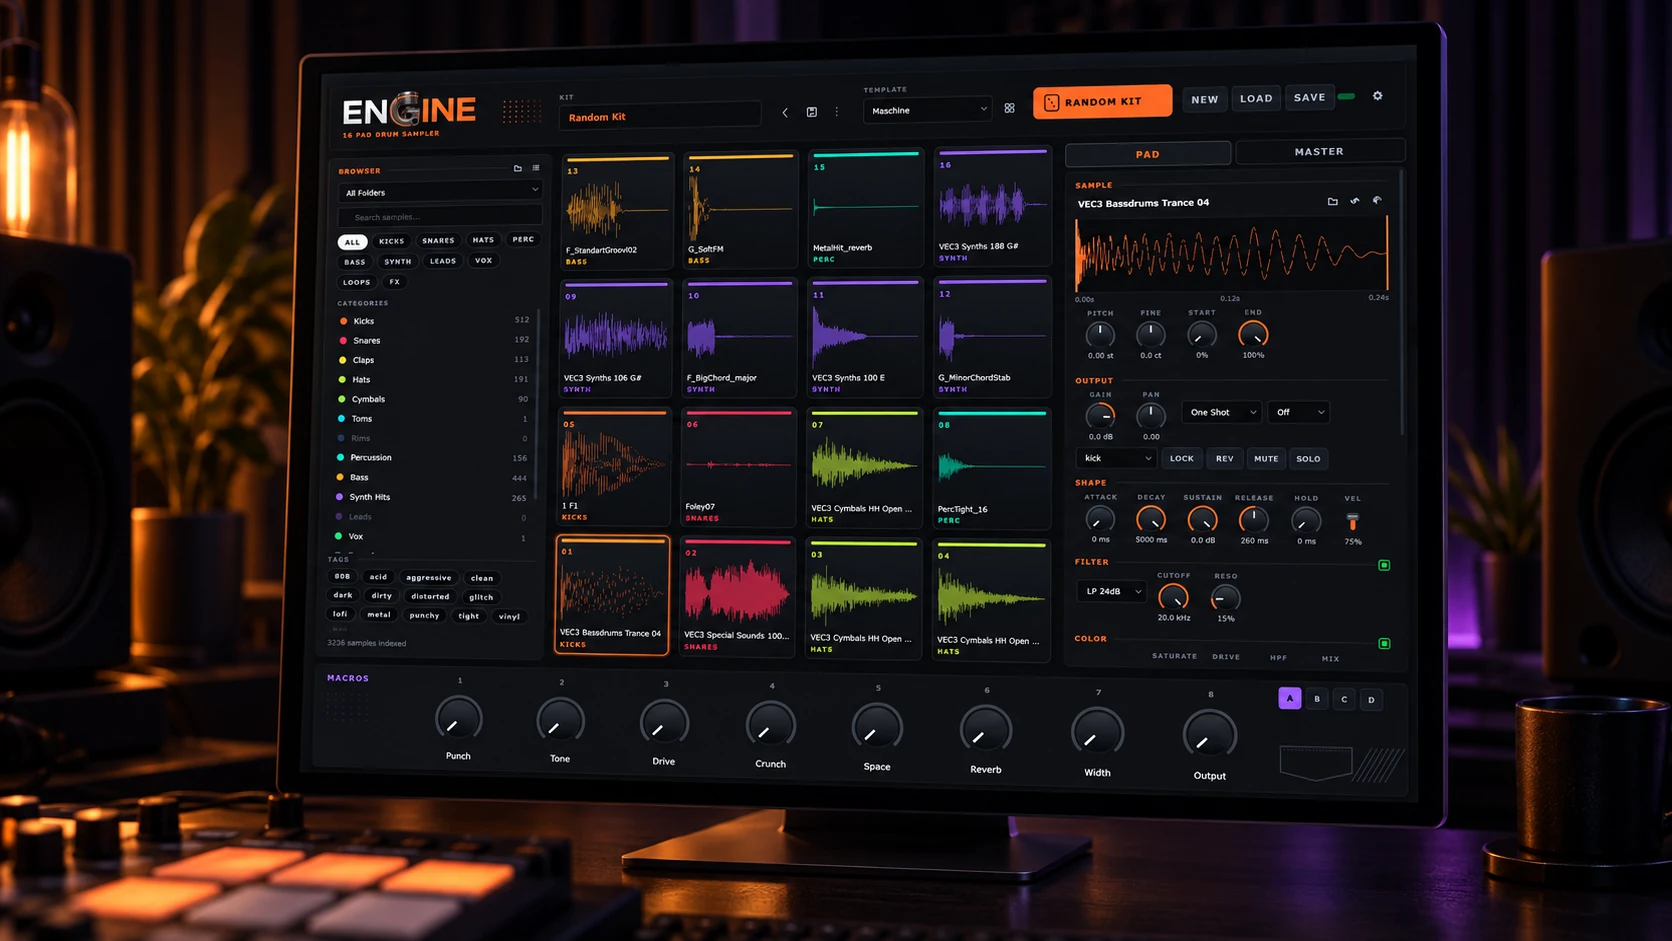1672x941 pixels.
Task: Toggle LOCK for the selected pad
Action: coord(1181,458)
